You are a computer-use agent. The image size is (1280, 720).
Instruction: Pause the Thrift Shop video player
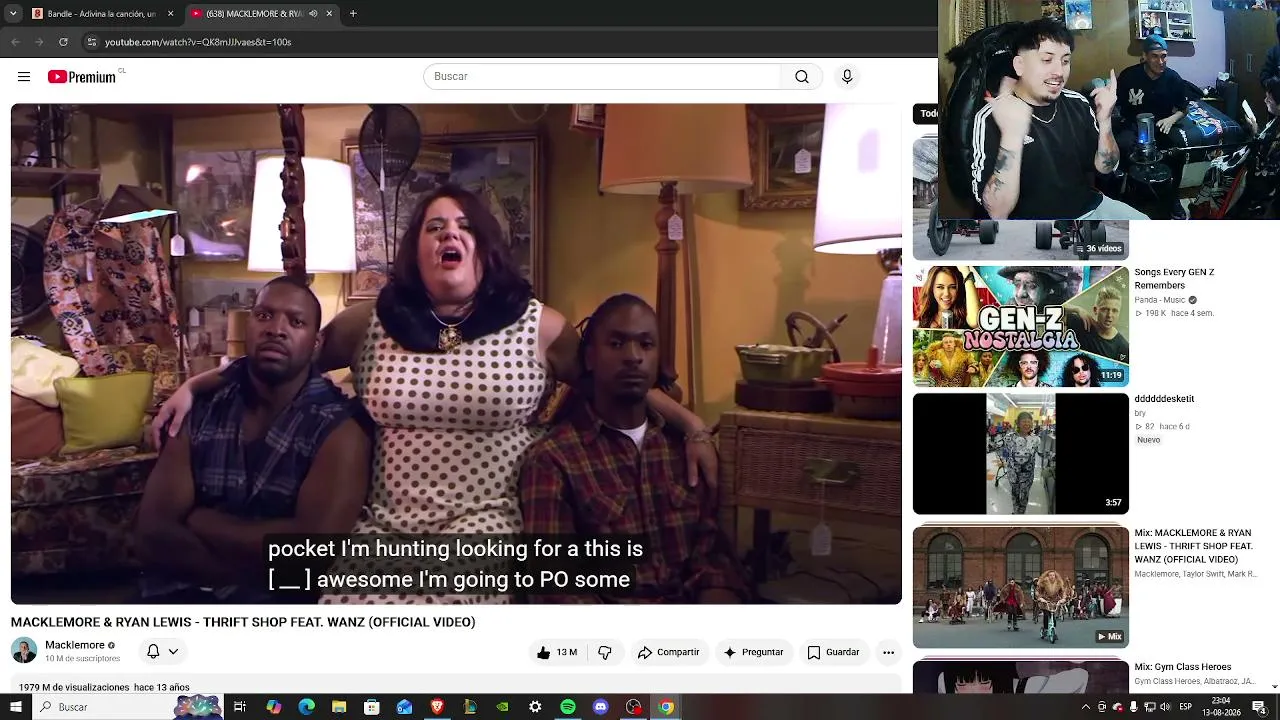click(x=456, y=354)
